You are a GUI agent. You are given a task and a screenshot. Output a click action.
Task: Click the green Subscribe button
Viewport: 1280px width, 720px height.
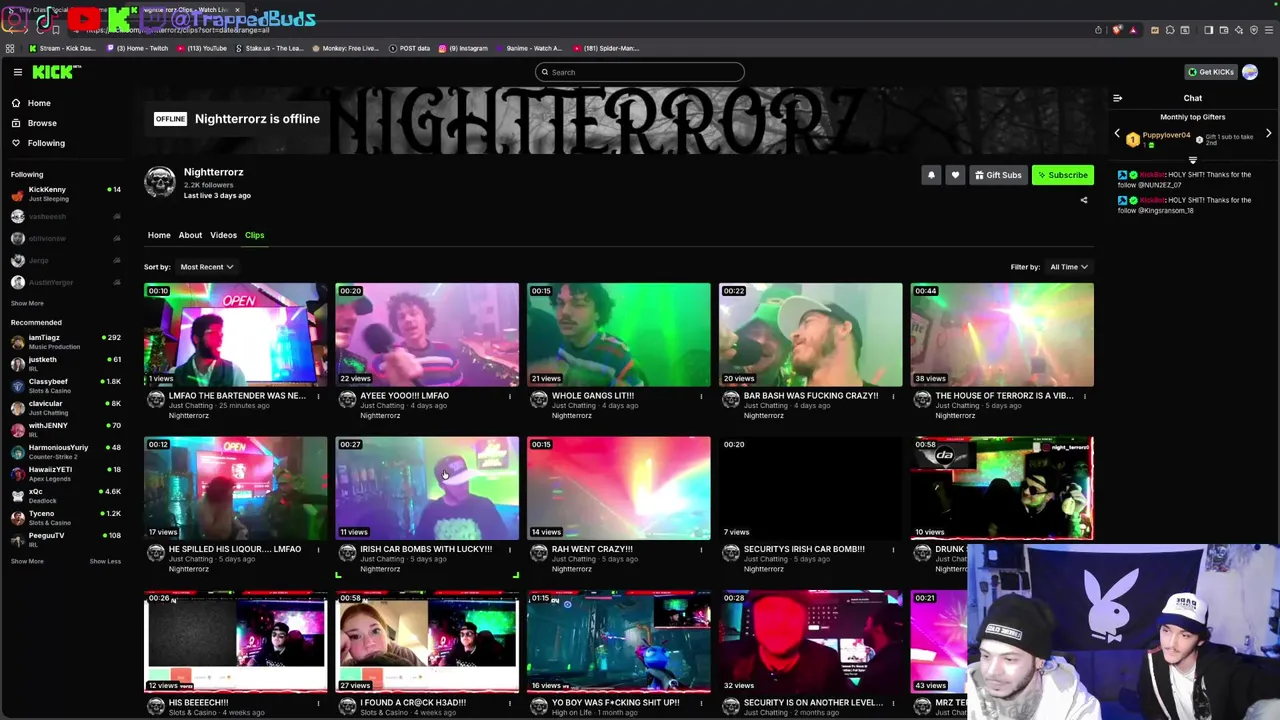pyautogui.click(x=1063, y=175)
